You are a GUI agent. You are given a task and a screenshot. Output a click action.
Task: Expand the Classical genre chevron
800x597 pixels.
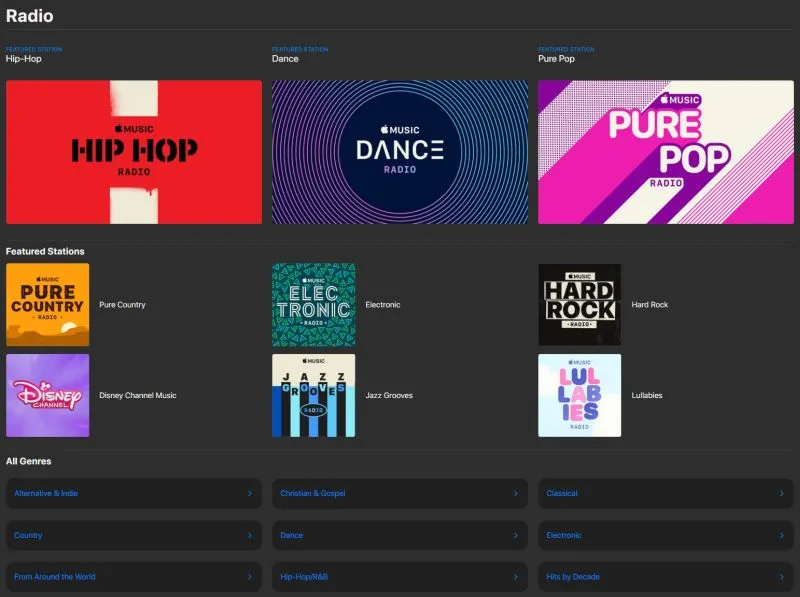point(784,493)
